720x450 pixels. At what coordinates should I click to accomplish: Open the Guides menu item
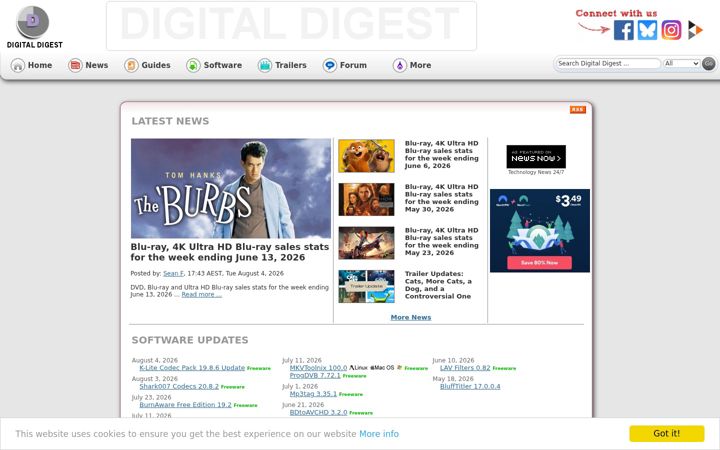(x=156, y=65)
